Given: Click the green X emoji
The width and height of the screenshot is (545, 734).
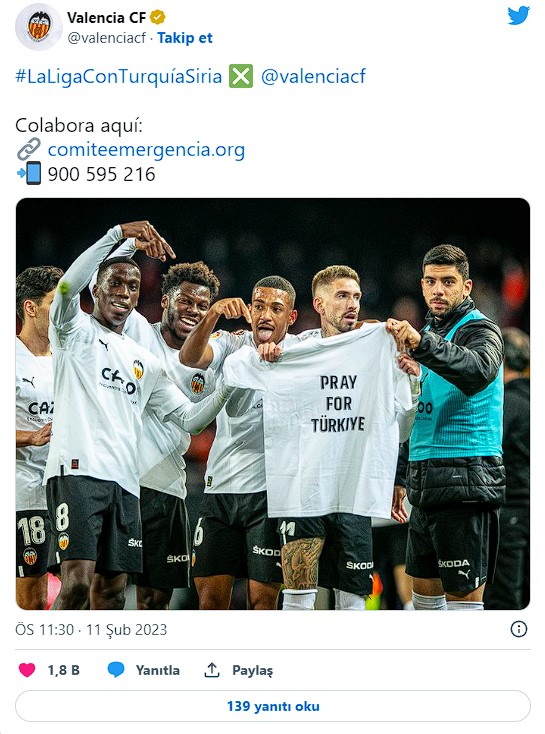Looking at the screenshot, I should coord(241,76).
